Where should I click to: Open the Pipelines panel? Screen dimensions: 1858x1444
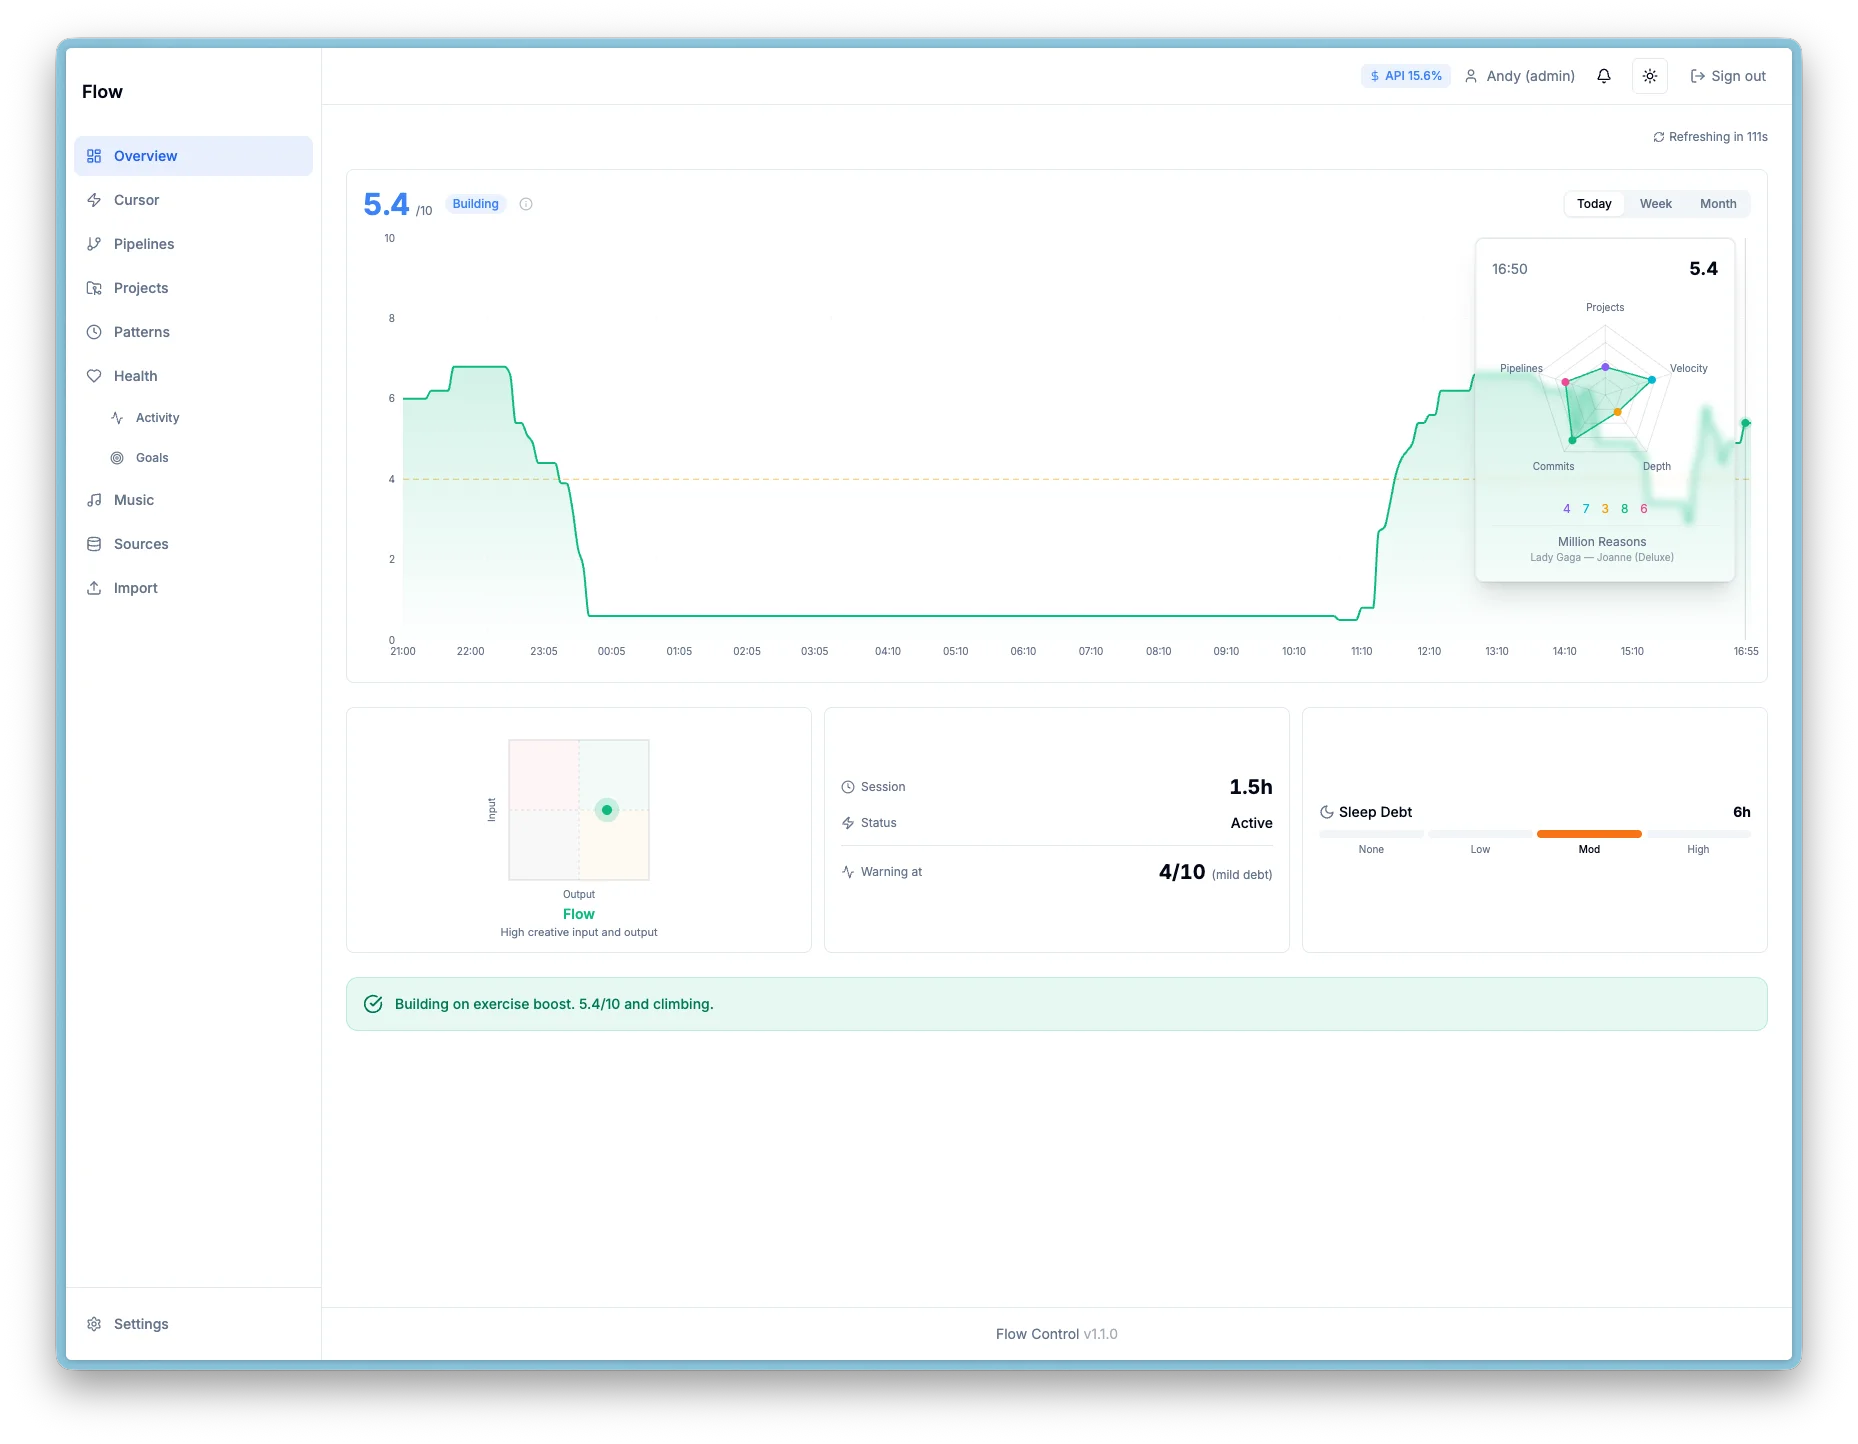click(x=143, y=244)
